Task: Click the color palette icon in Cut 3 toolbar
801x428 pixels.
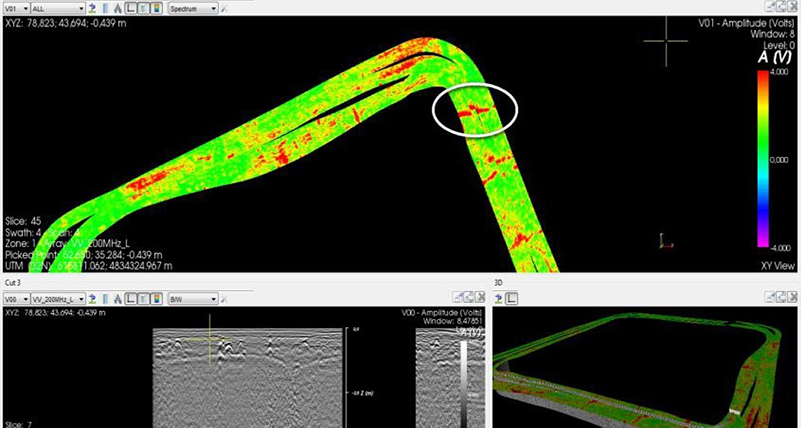Action: pyautogui.click(x=157, y=298)
